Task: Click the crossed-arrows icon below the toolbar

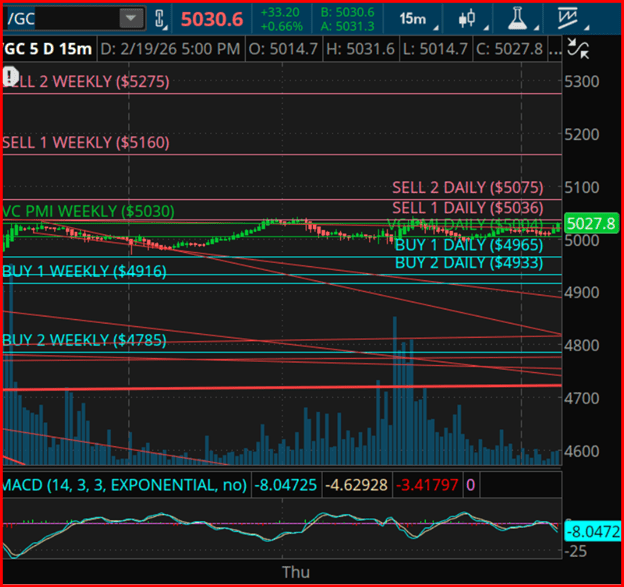Action: tap(577, 48)
